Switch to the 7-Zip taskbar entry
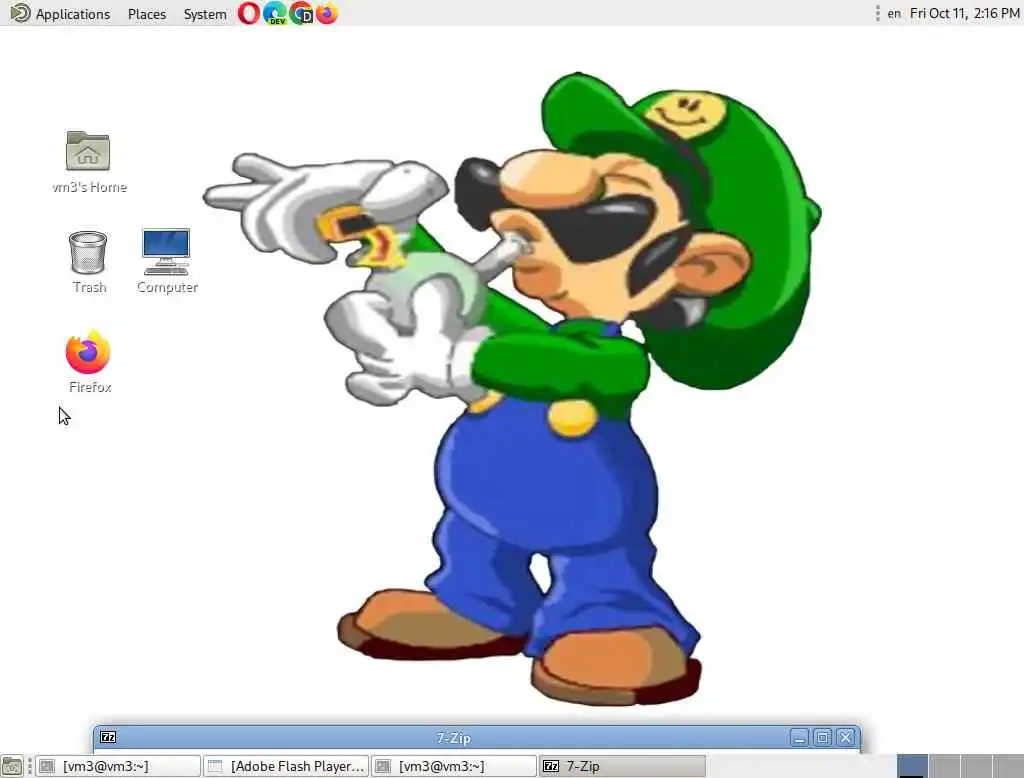This screenshot has width=1024, height=778. [x=622, y=766]
